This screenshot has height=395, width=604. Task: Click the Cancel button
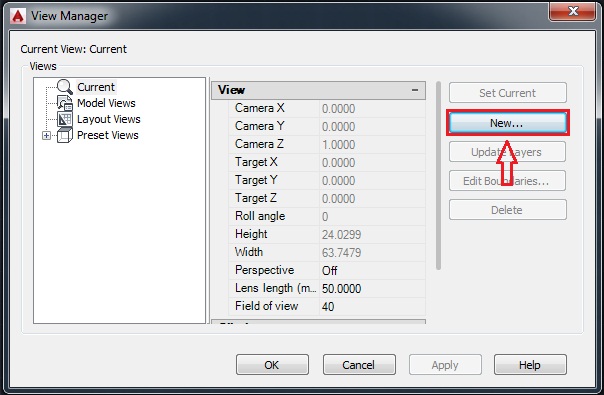(x=359, y=365)
